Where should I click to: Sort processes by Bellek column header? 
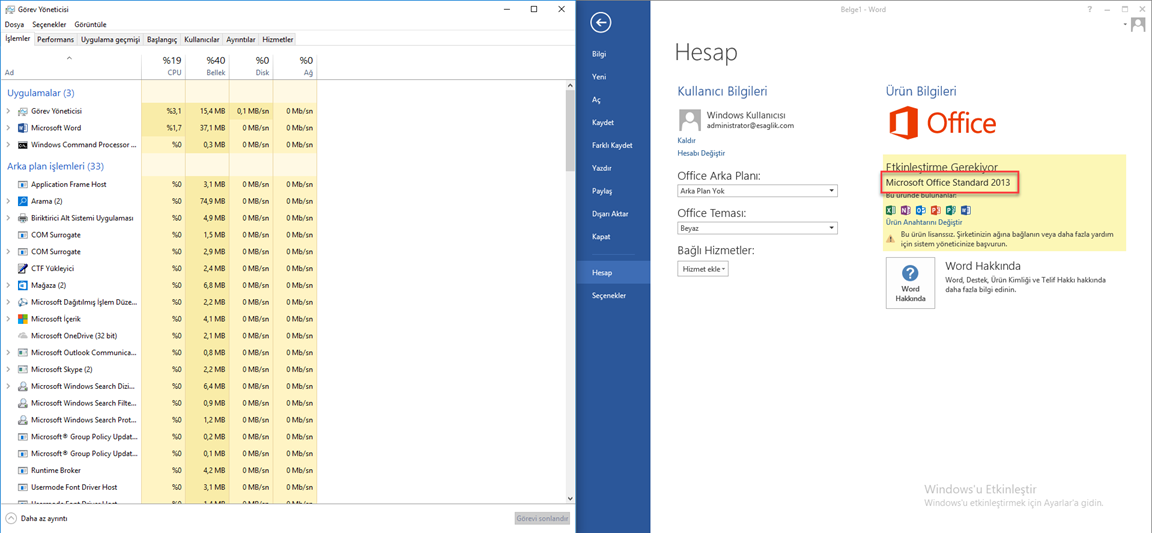tap(207, 66)
